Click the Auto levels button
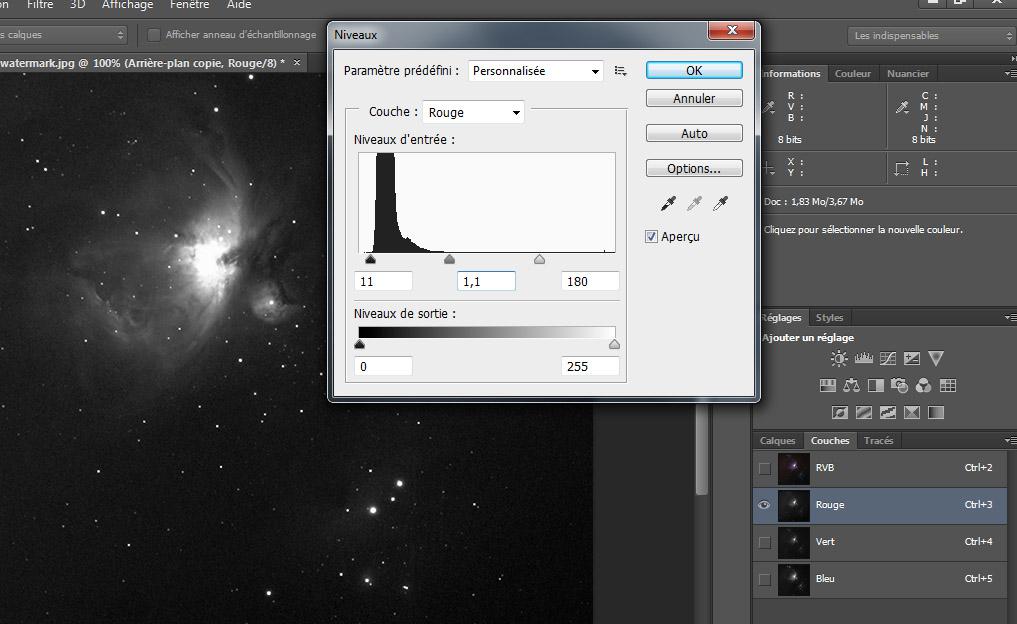 pos(694,134)
